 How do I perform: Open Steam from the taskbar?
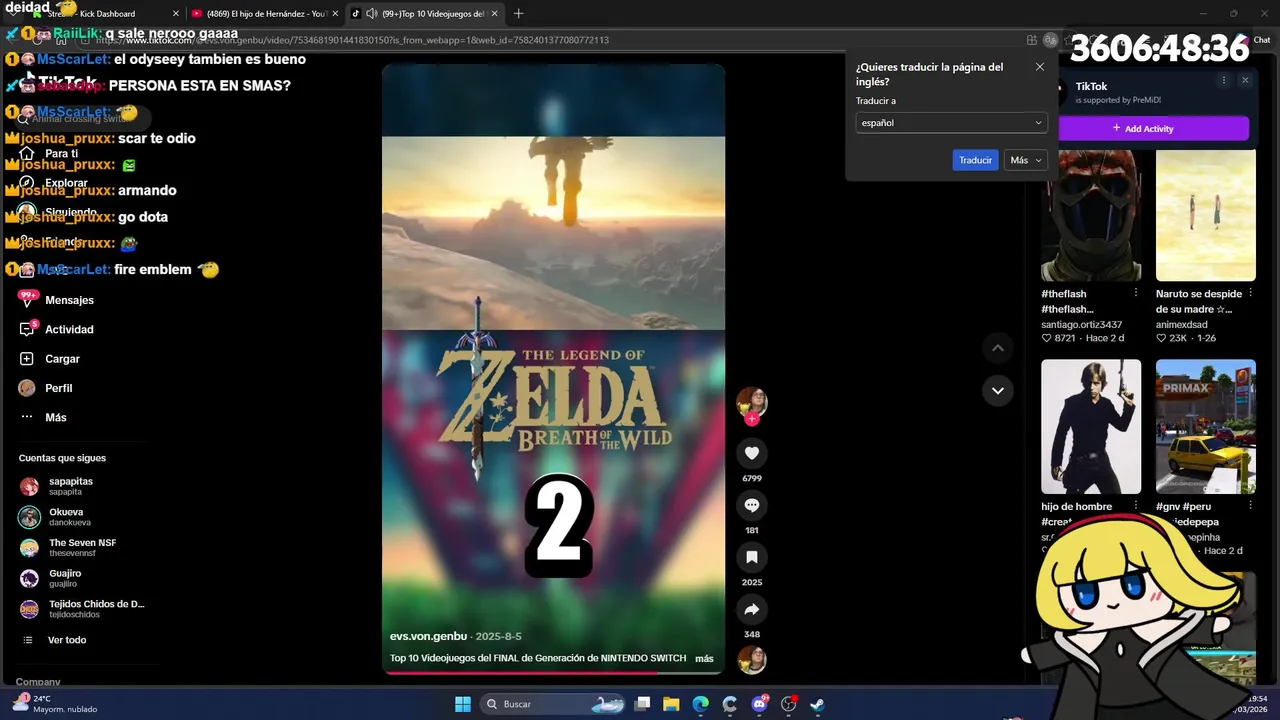(x=817, y=704)
